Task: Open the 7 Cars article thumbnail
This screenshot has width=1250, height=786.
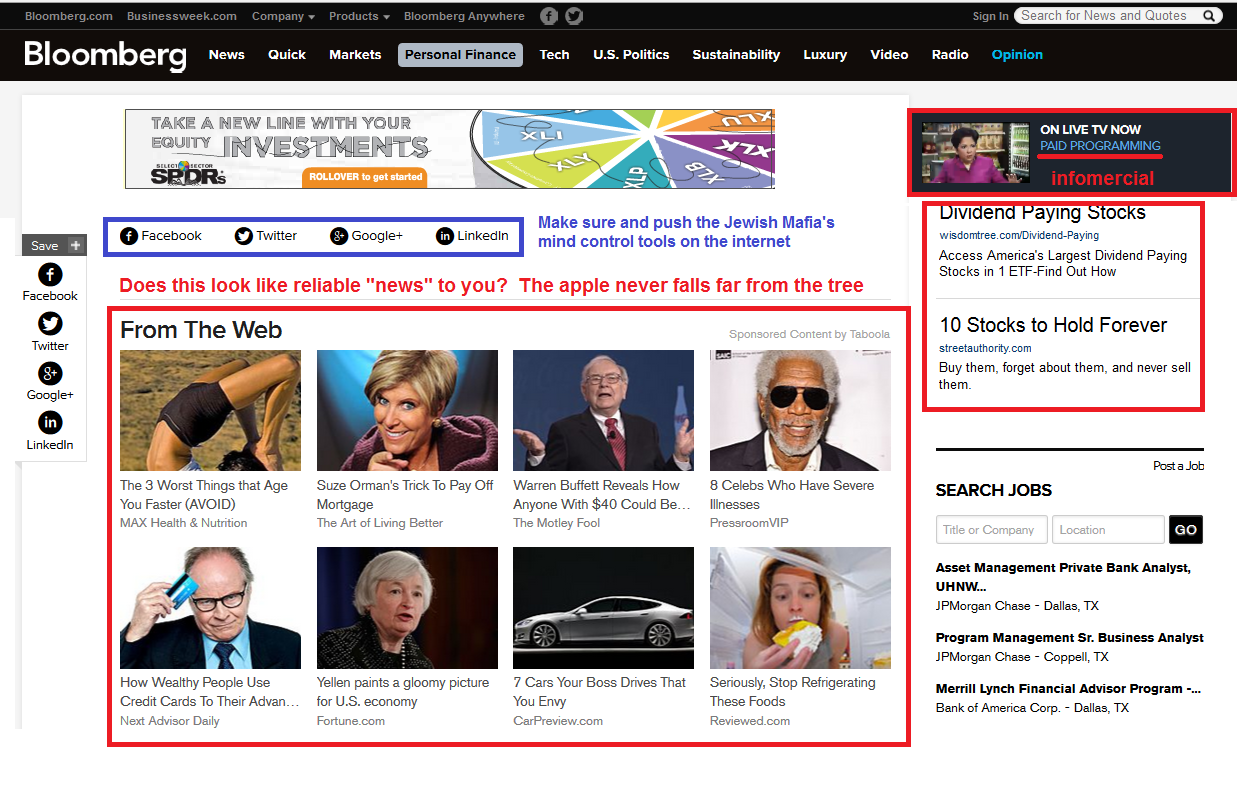Action: point(603,608)
